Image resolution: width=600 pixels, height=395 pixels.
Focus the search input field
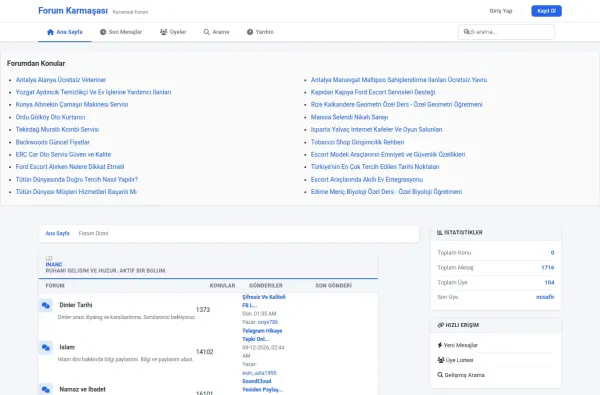(x=506, y=32)
